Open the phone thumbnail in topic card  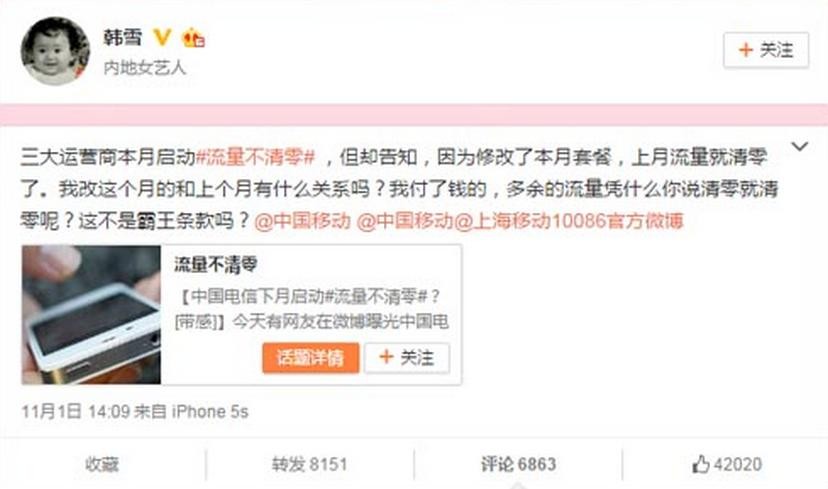91,315
